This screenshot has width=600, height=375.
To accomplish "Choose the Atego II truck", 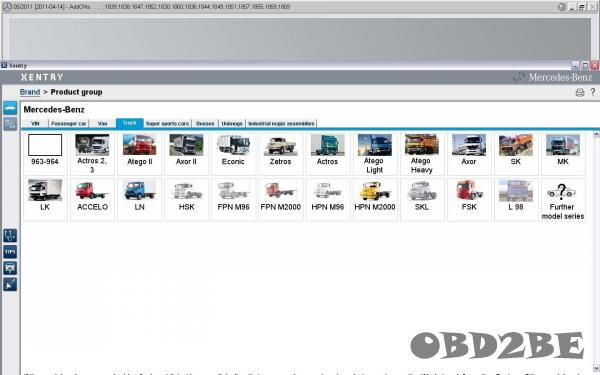I will (140, 154).
